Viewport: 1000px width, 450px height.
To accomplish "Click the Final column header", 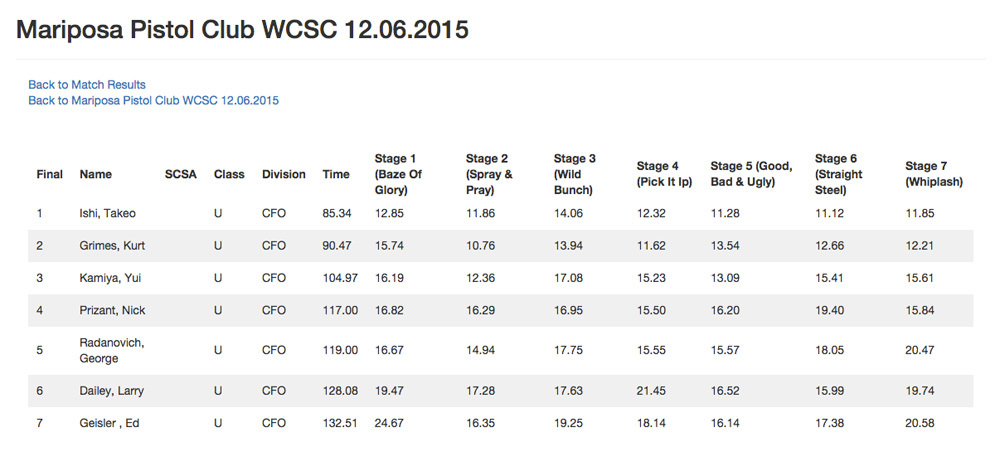I will 50,174.
